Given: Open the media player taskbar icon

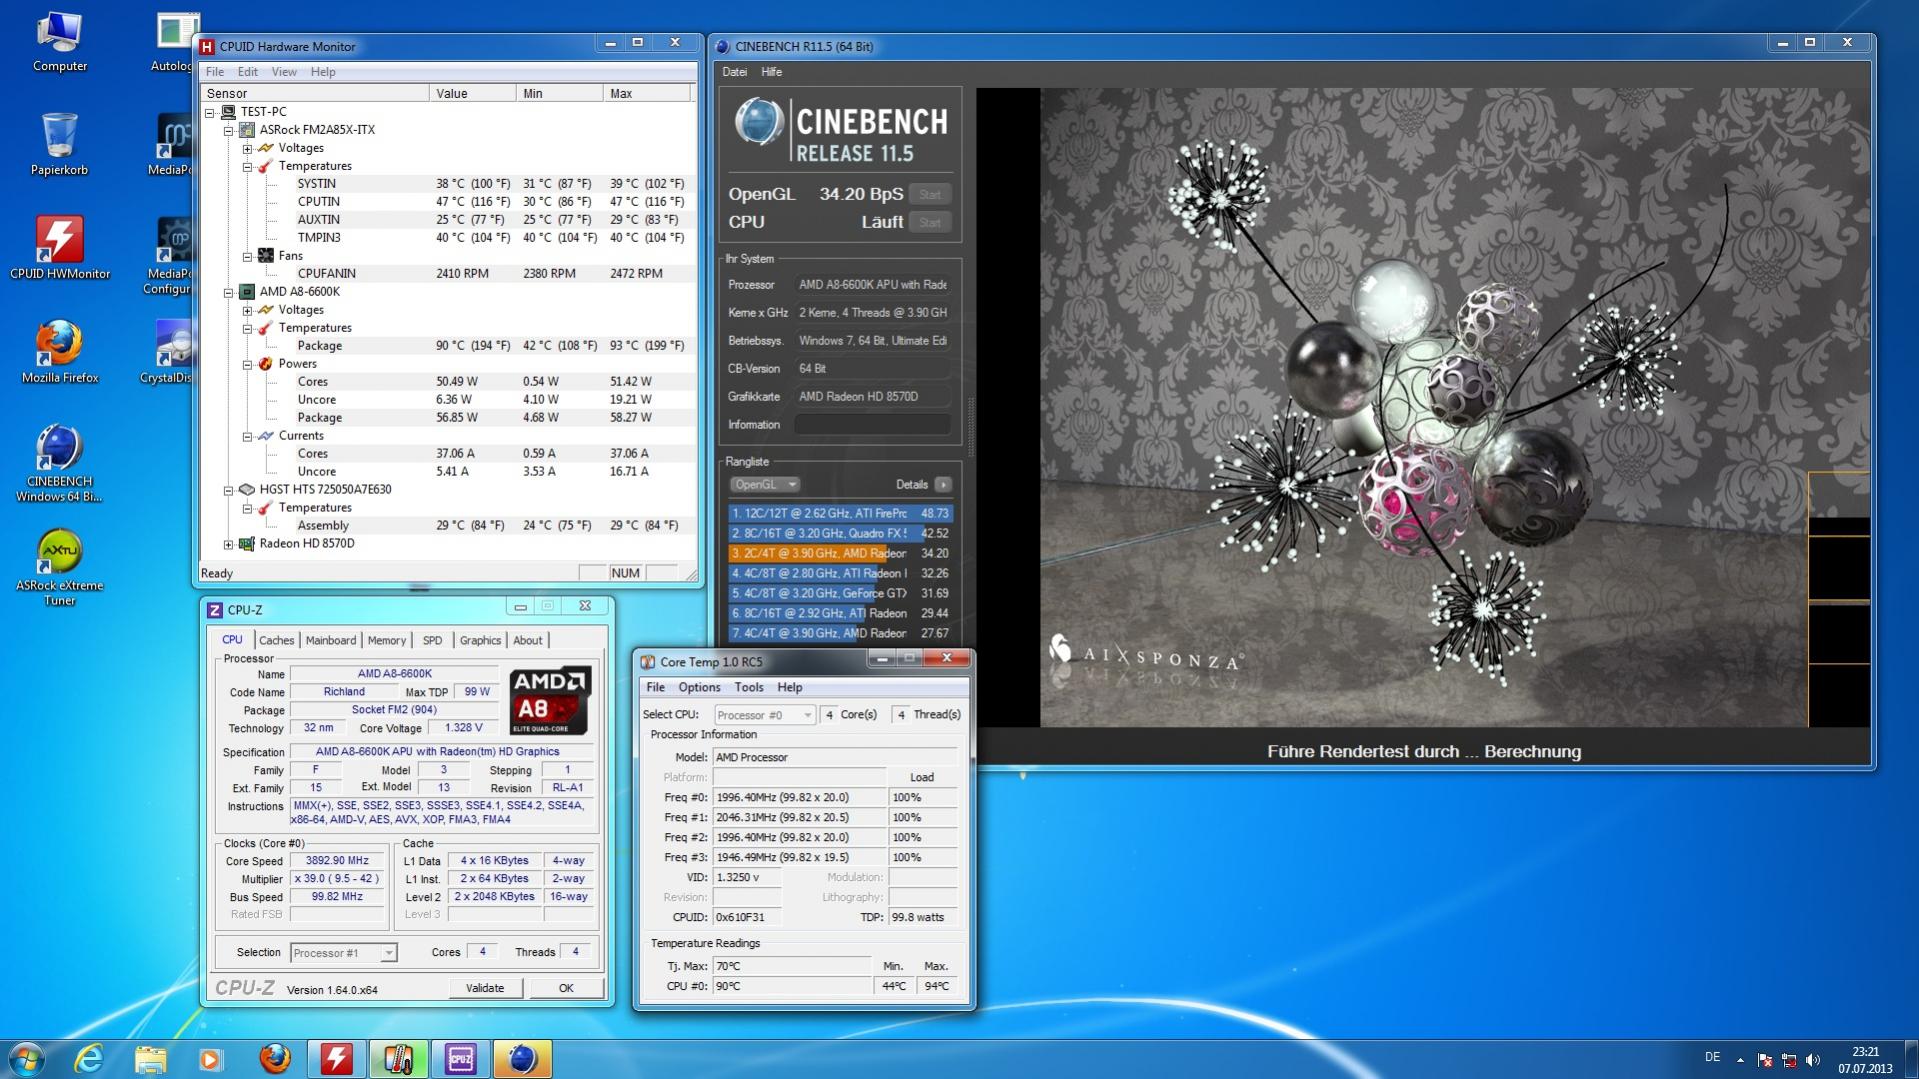Looking at the screenshot, I should click(x=210, y=1059).
